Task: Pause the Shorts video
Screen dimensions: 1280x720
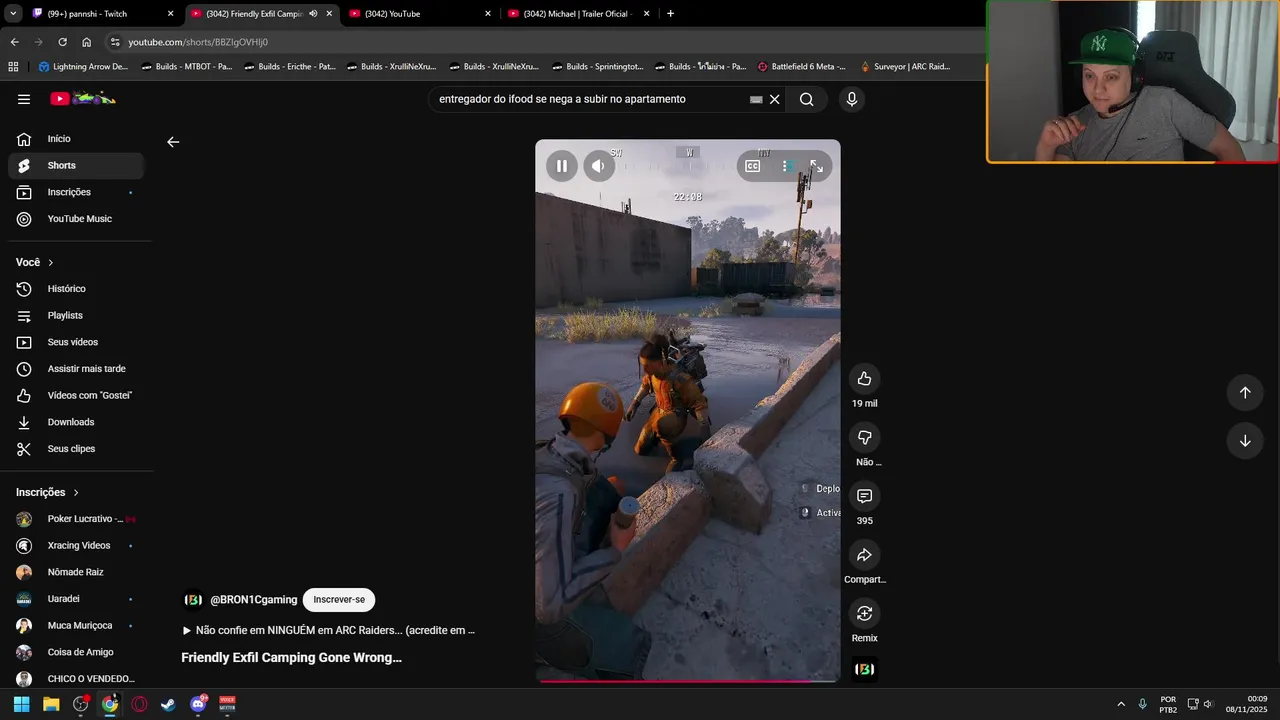Action: click(x=562, y=167)
